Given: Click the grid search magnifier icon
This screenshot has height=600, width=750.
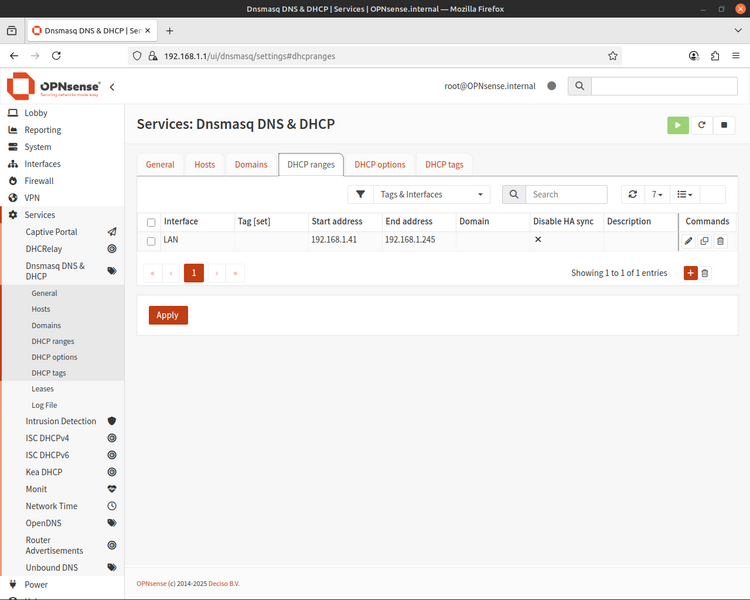Looking at the screenshot, I should tap(514, 194).
